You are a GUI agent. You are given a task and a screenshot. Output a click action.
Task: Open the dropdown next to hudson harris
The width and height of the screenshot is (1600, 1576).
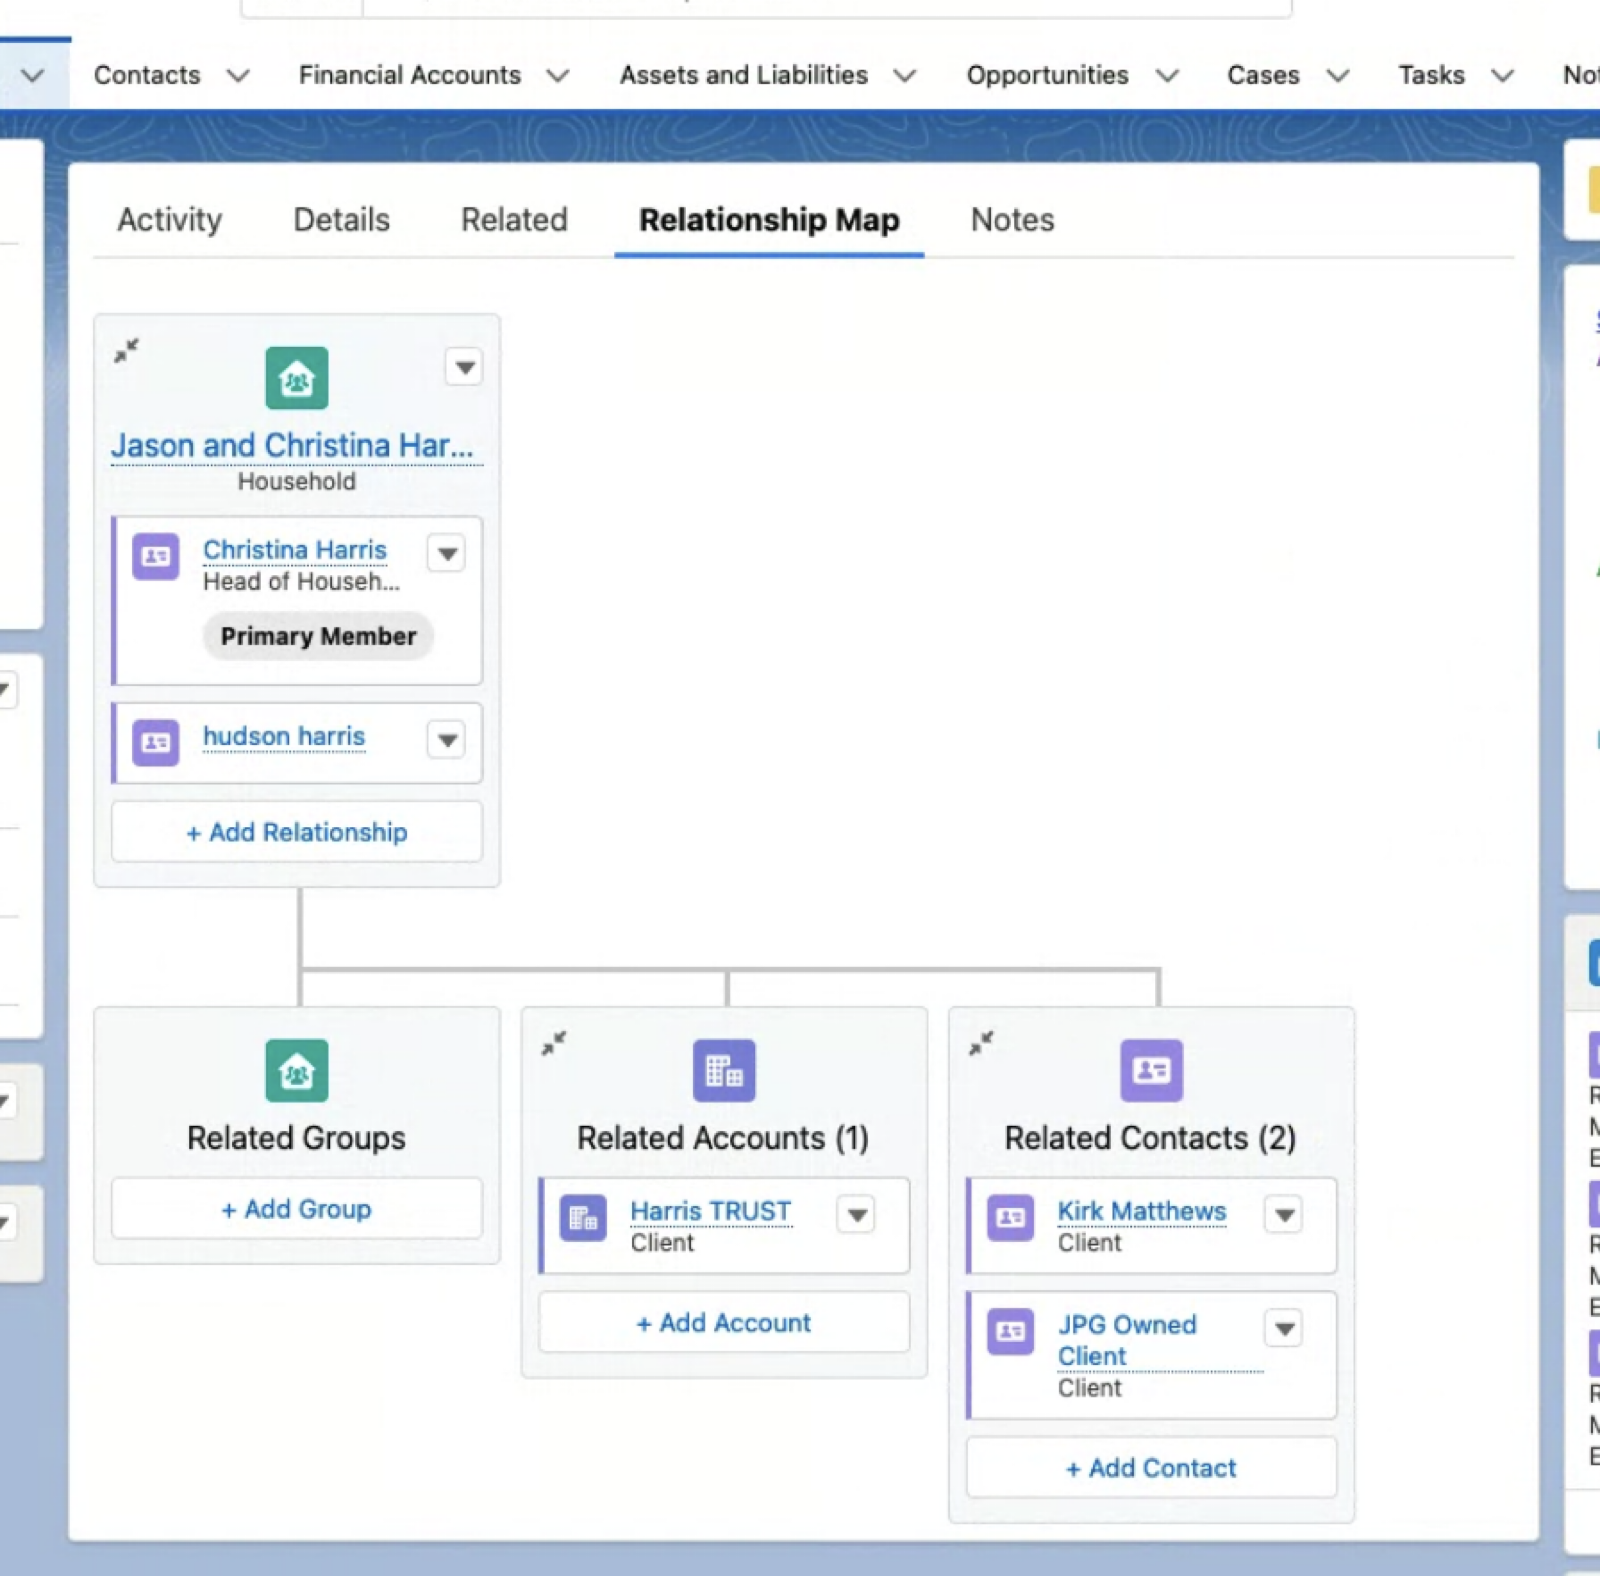point(447,740)
